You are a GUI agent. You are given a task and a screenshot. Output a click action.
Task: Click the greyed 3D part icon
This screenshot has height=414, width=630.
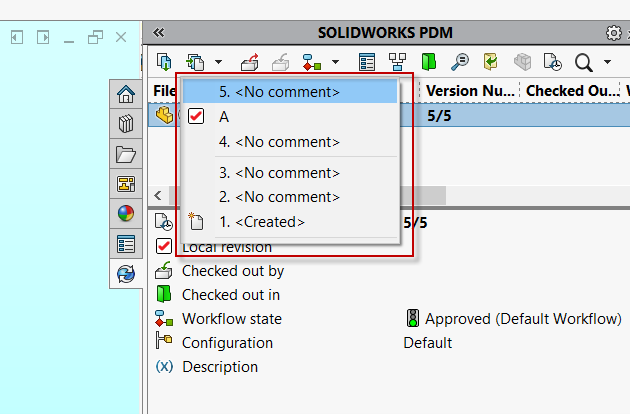522,62
